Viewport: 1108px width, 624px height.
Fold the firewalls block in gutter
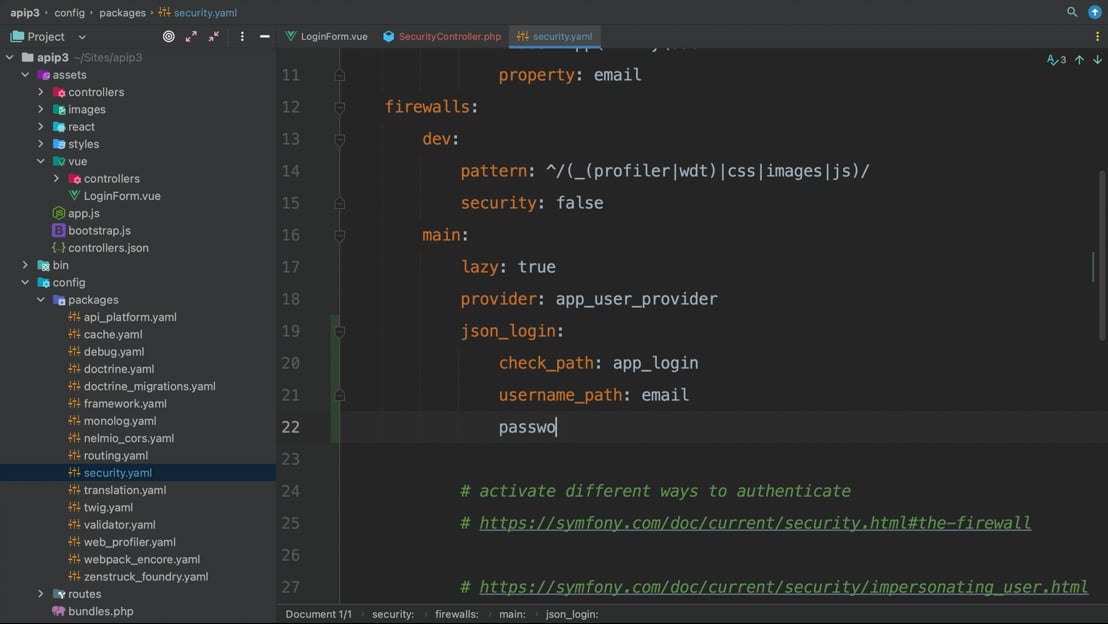pos(340,107)
